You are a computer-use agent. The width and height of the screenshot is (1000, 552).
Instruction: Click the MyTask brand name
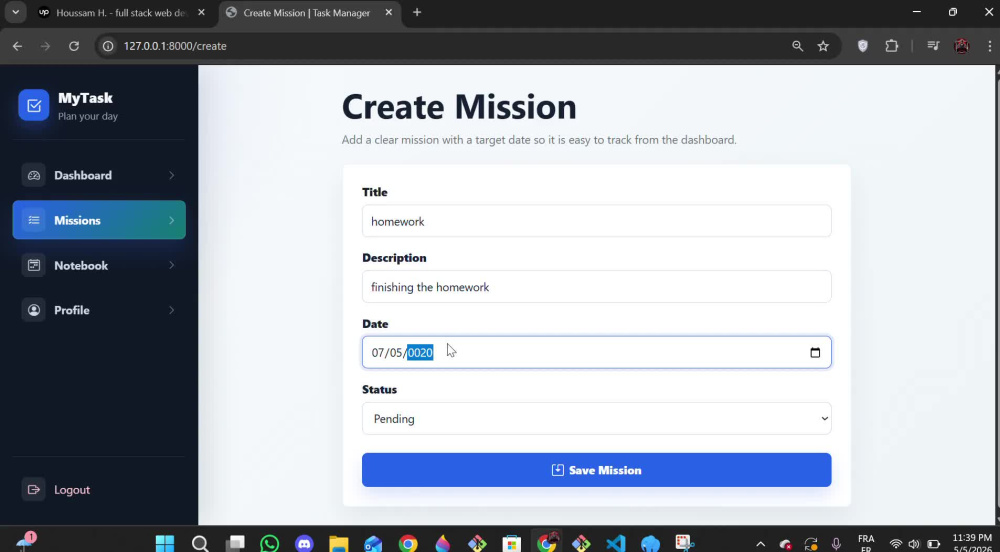coord(85,98)
